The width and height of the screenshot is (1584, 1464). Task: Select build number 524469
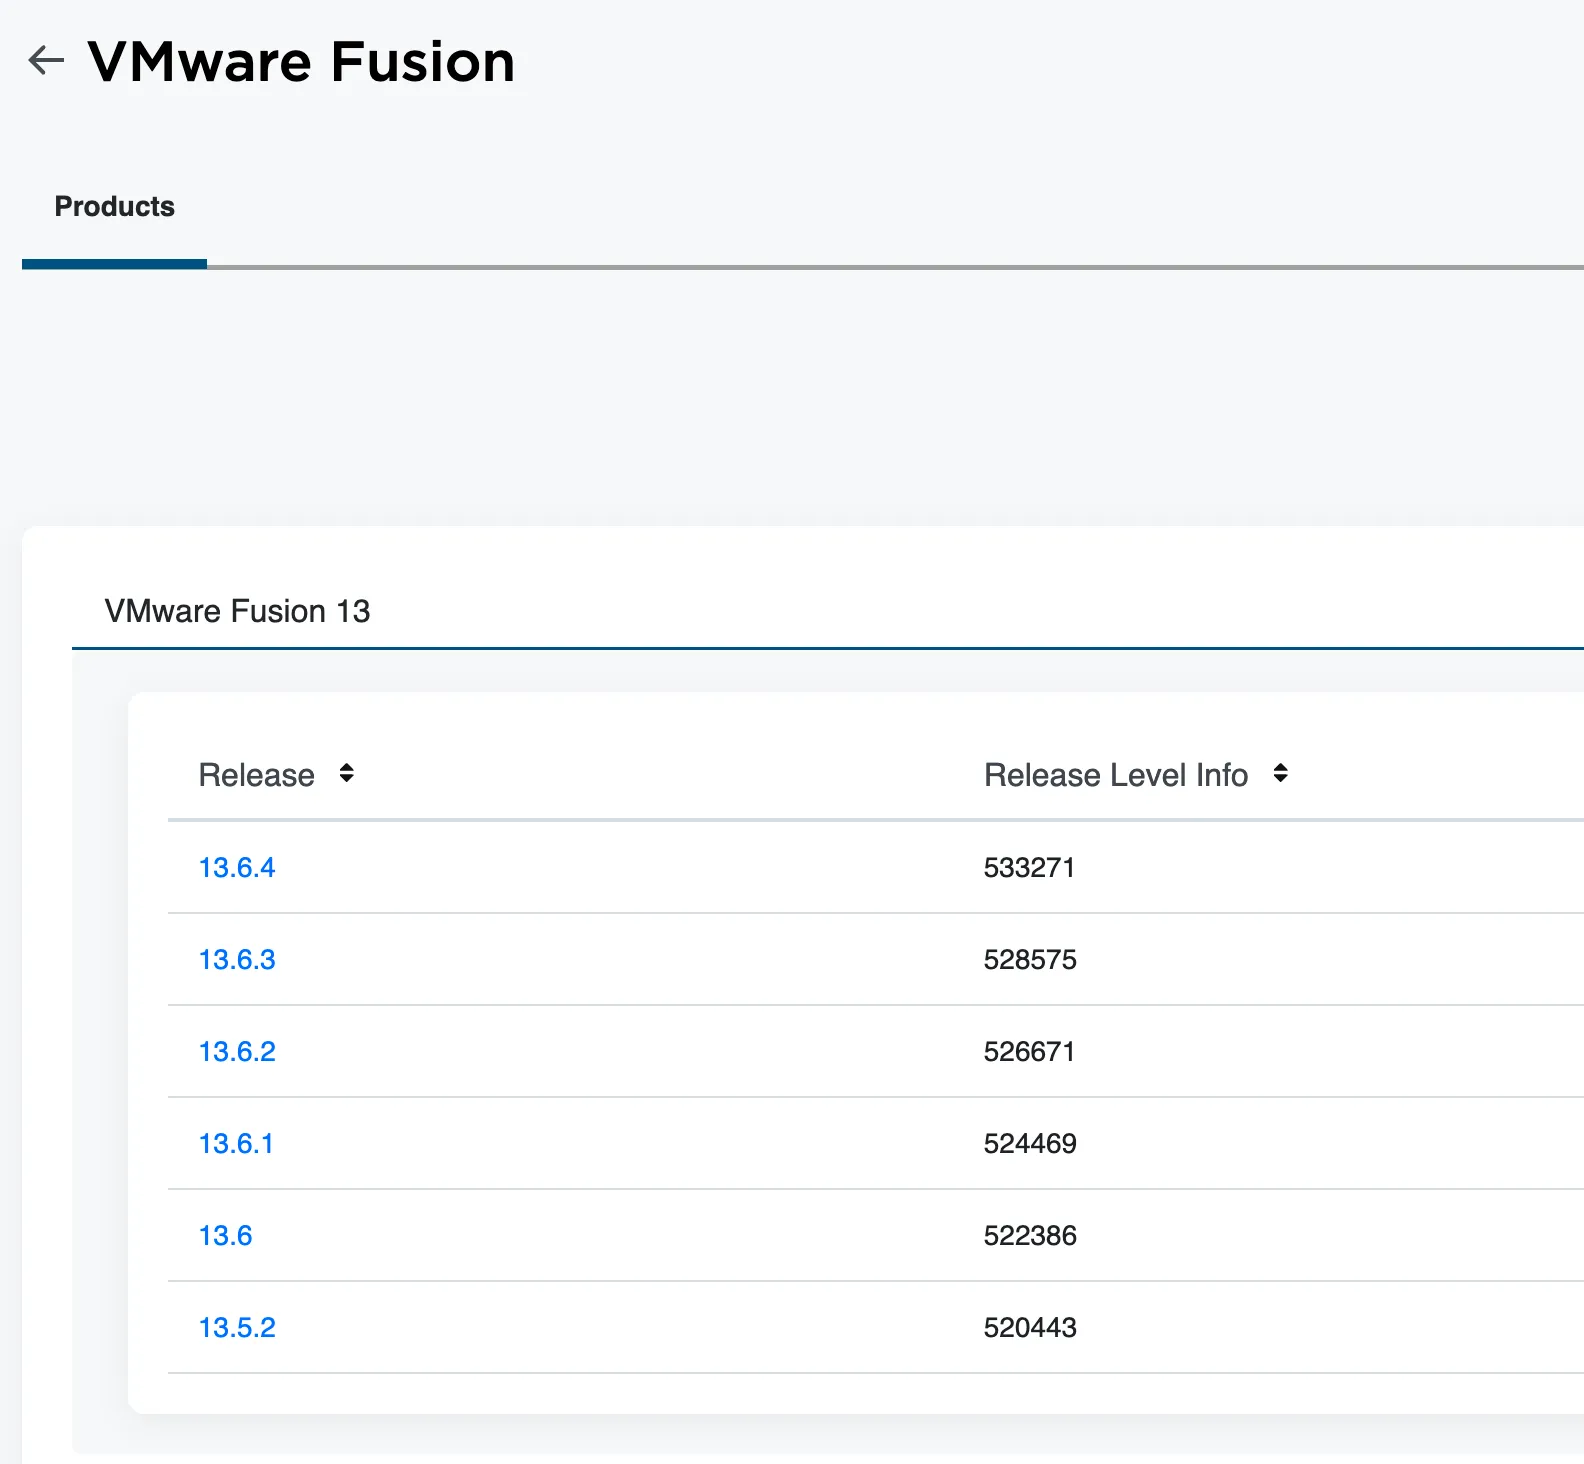(1030, 1143)
